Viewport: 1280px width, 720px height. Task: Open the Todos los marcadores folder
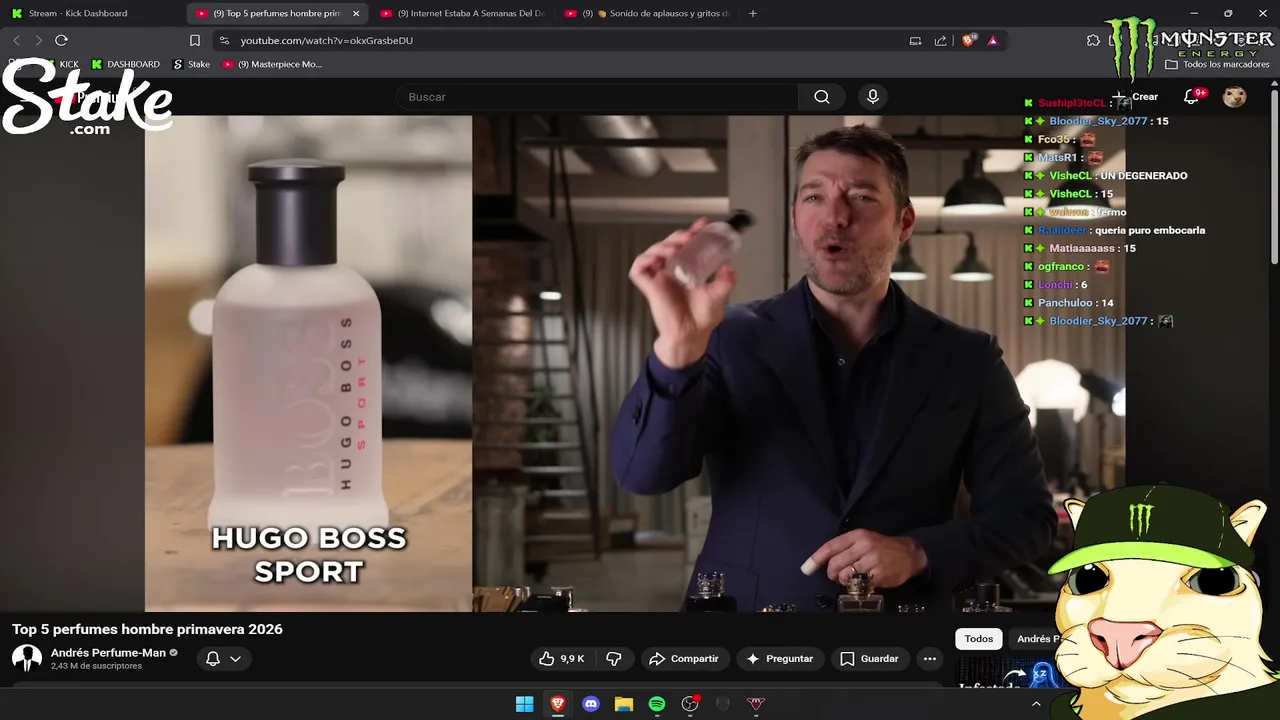click(x=1218, y=64)
